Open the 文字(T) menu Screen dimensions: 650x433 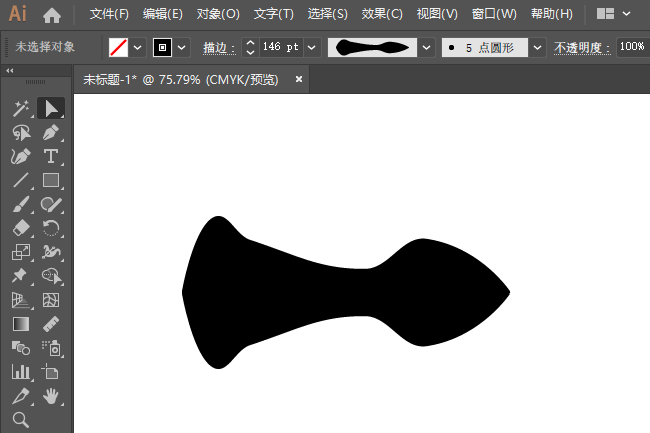click(274, 14)
